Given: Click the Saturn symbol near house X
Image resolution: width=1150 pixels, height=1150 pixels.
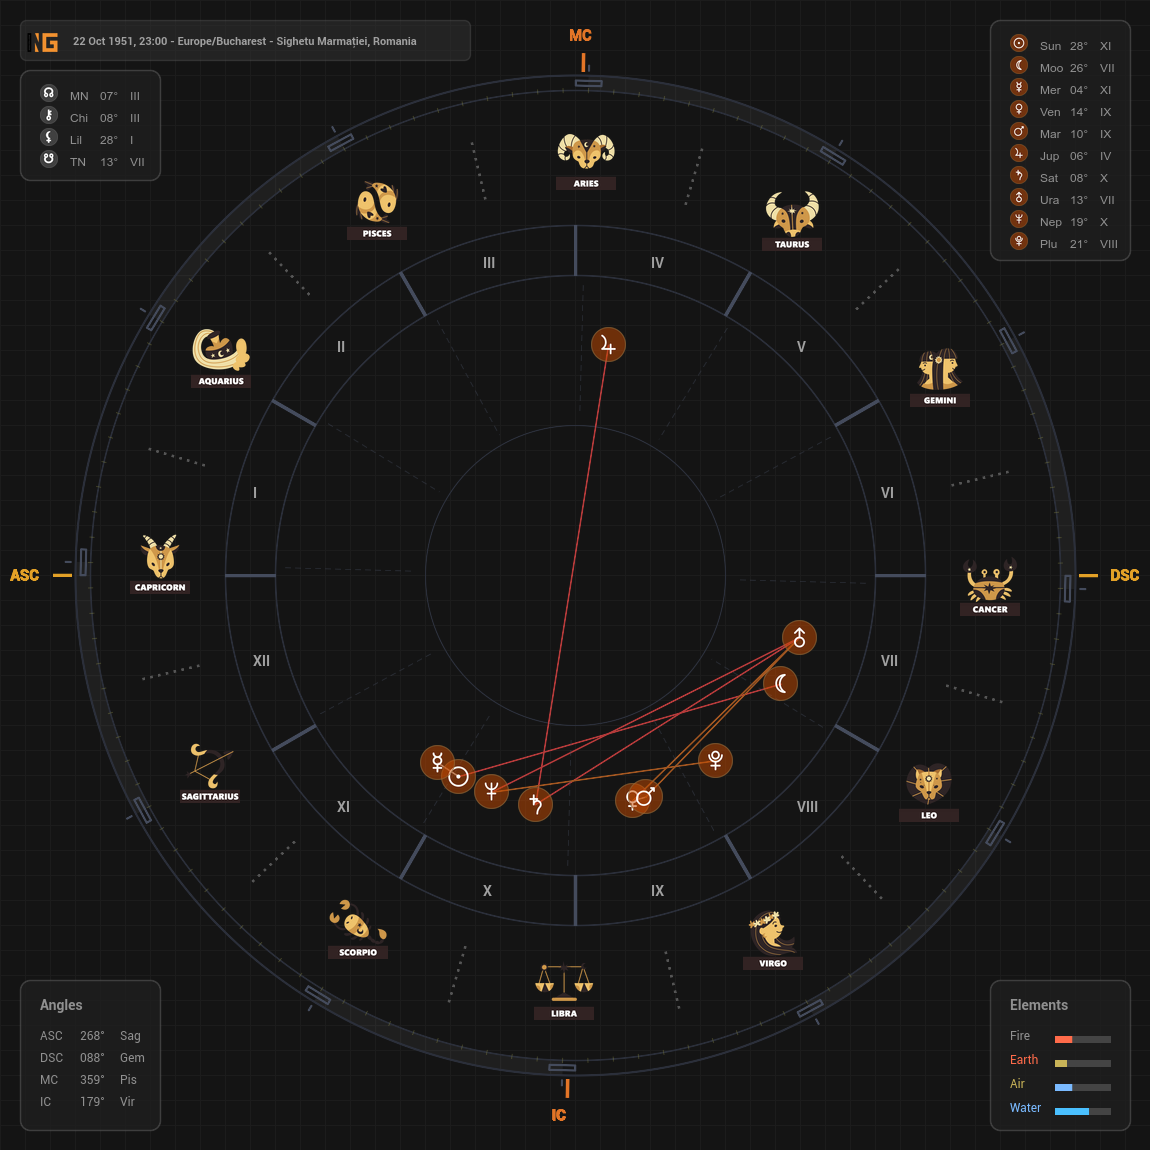Looking at the screenshot, I should pos(536,804).
